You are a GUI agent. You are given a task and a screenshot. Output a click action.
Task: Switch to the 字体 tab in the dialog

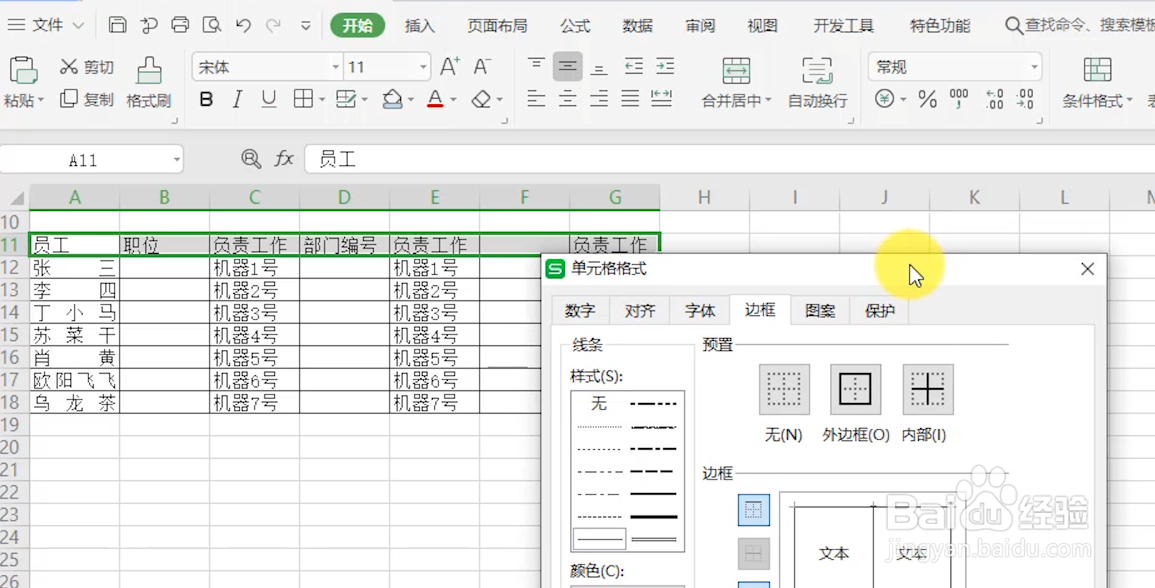pos(700,311)
